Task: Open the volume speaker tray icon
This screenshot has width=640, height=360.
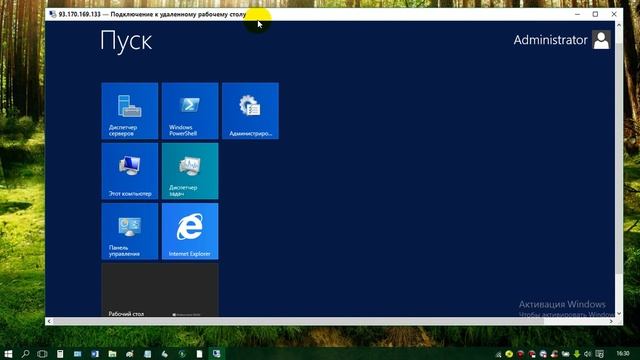Action: (x=587, y=353)
